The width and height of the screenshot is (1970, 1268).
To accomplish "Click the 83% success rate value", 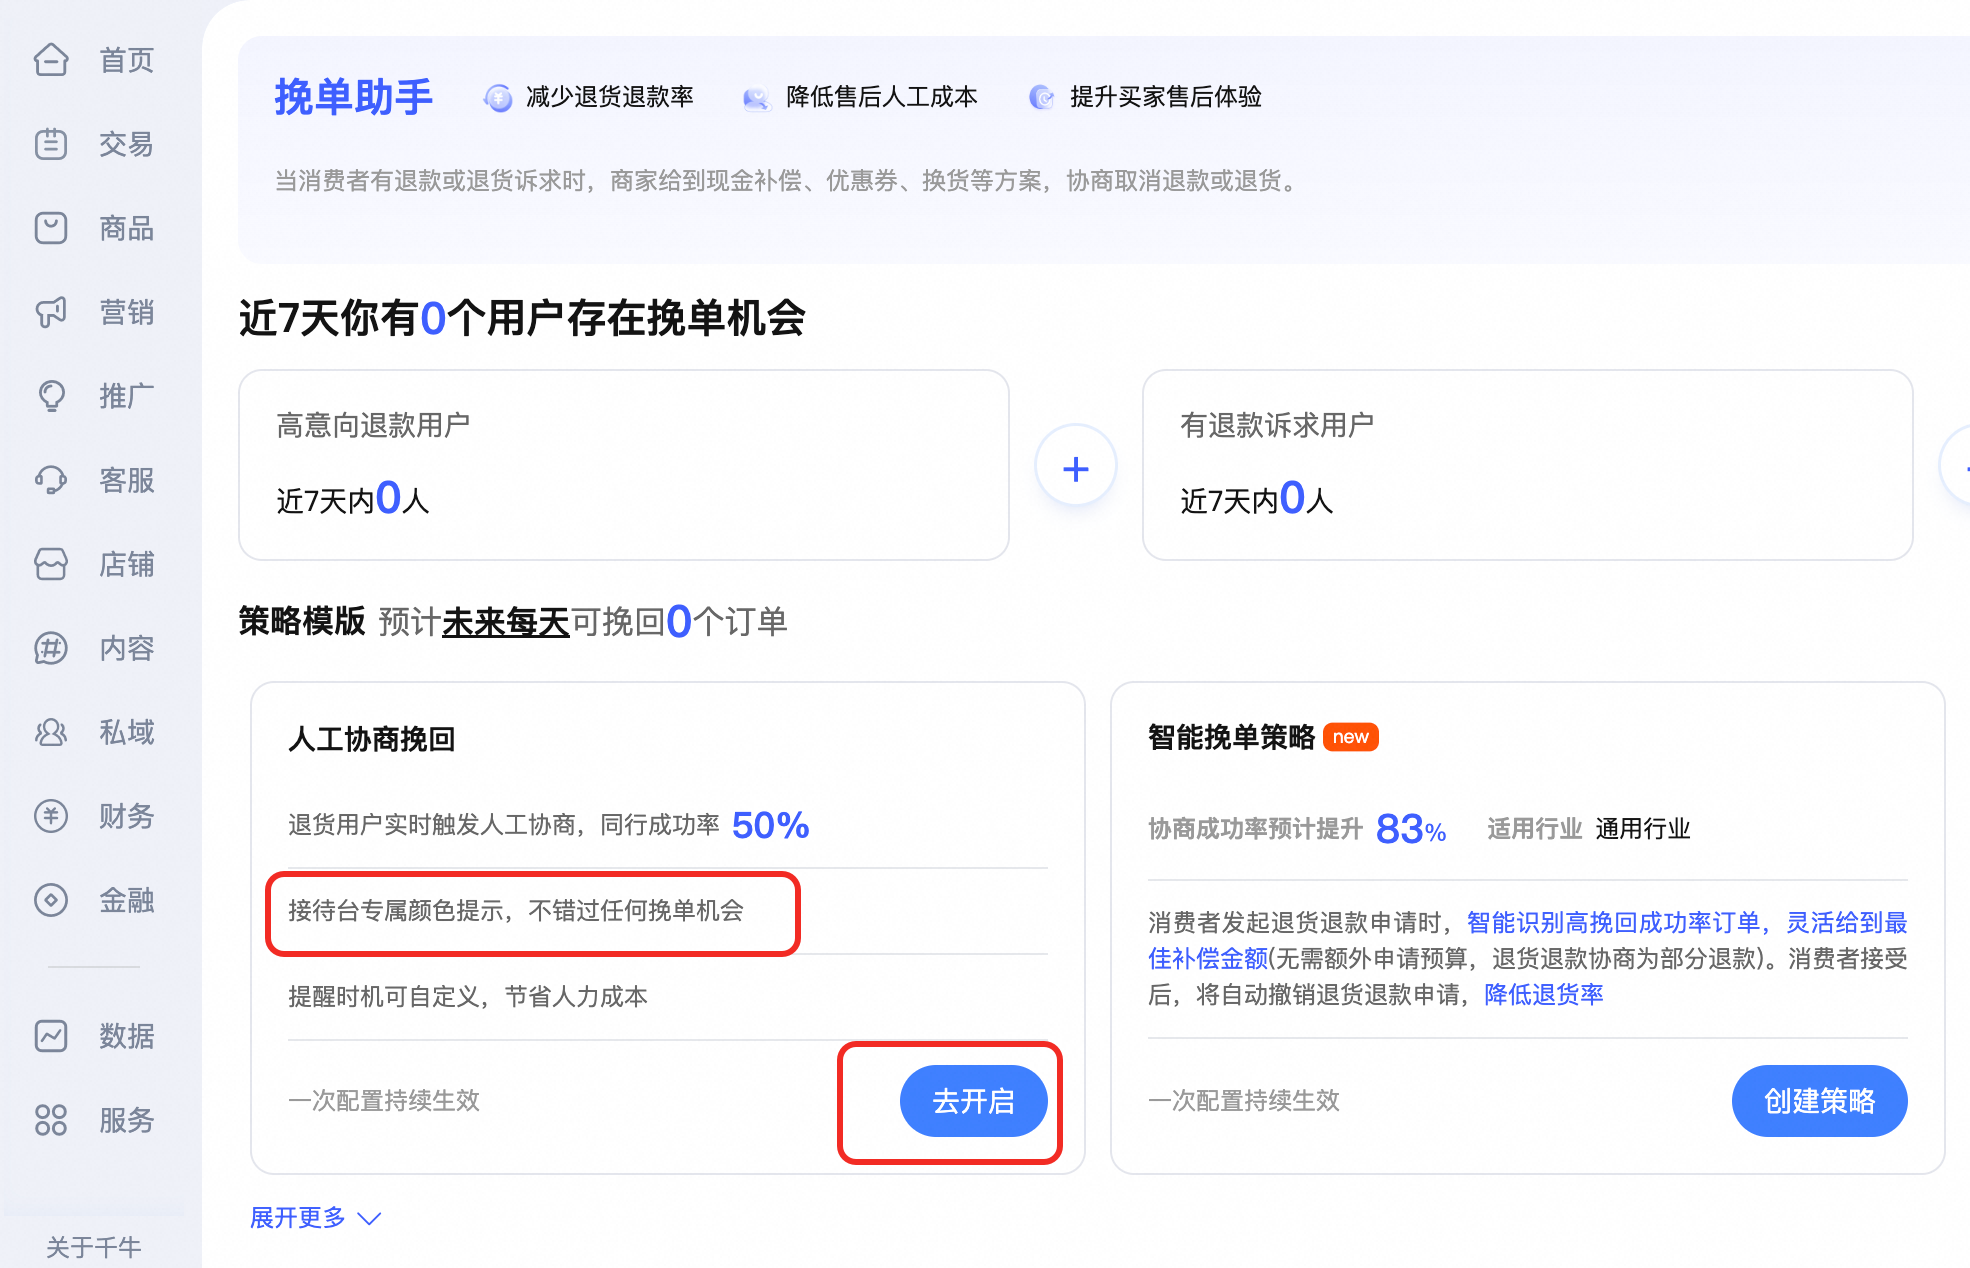I will coord(1411,829).
